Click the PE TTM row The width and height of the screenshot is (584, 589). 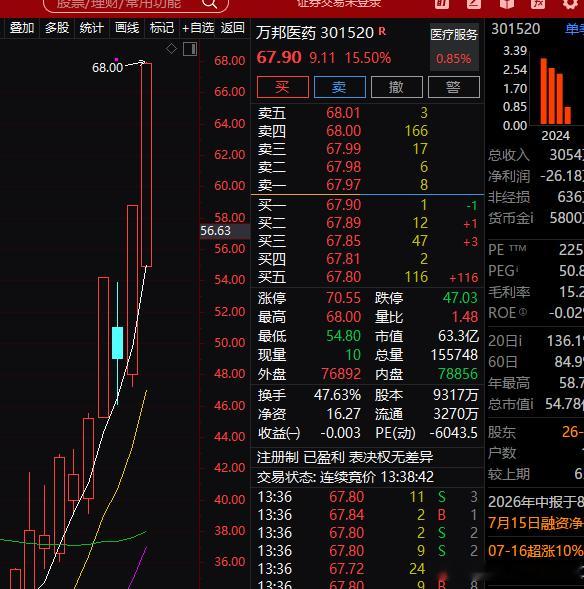(x=536, y=249)
